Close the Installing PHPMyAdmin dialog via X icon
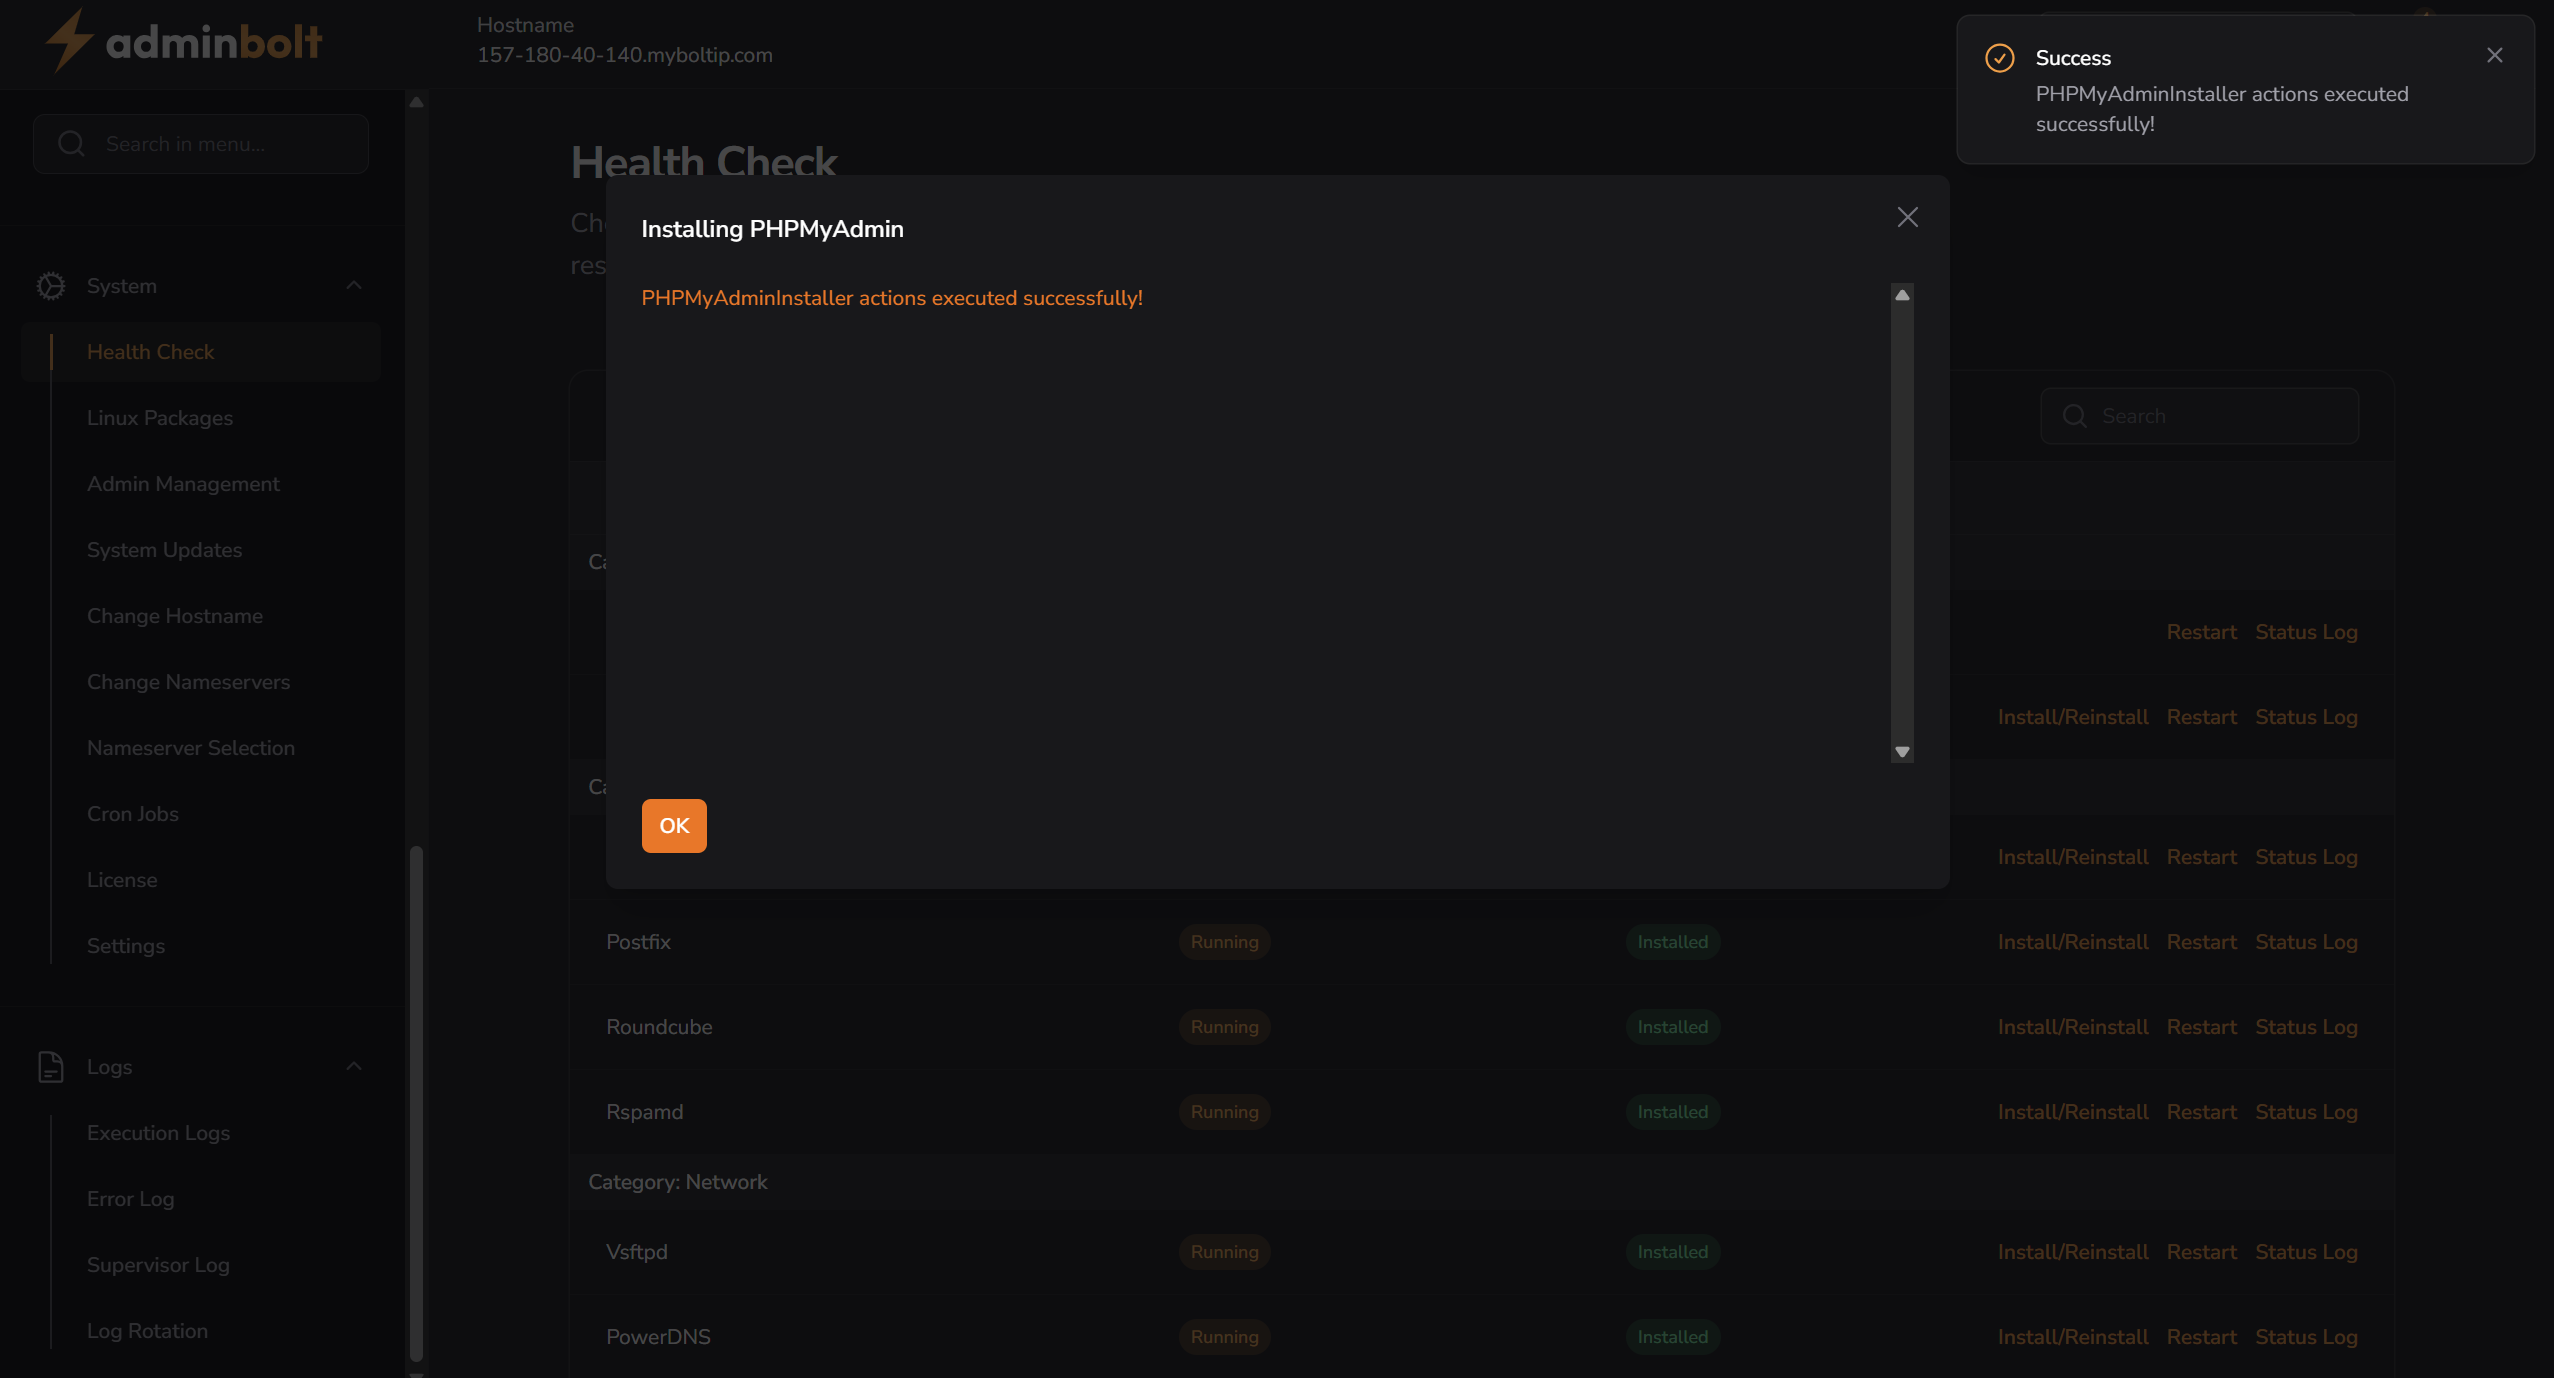The width and height of the screenshot is (2554, 1378). [1906, 216]
